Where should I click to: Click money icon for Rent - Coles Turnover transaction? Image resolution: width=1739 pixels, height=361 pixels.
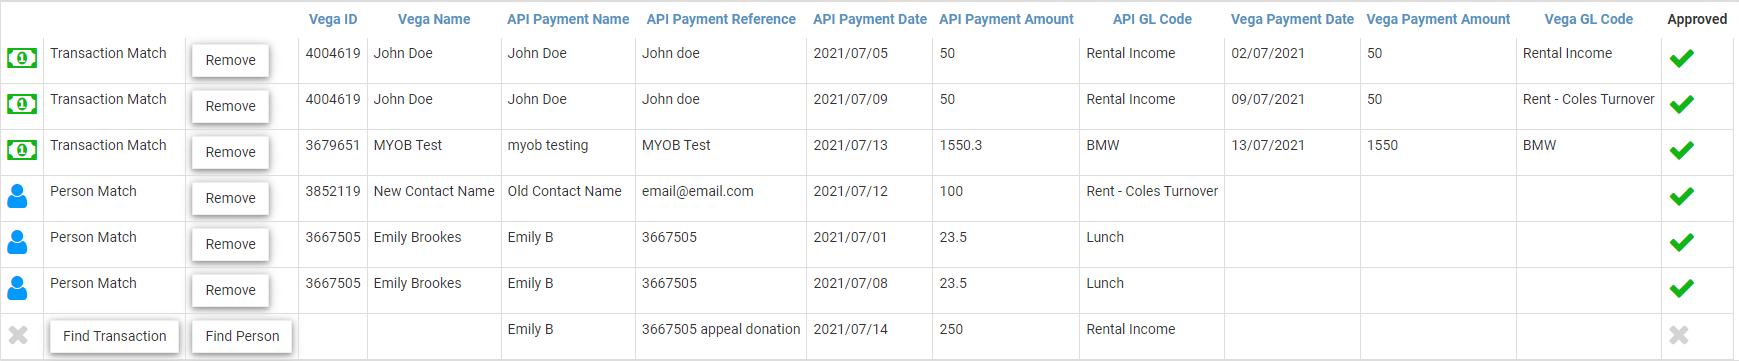pos(22,104)
